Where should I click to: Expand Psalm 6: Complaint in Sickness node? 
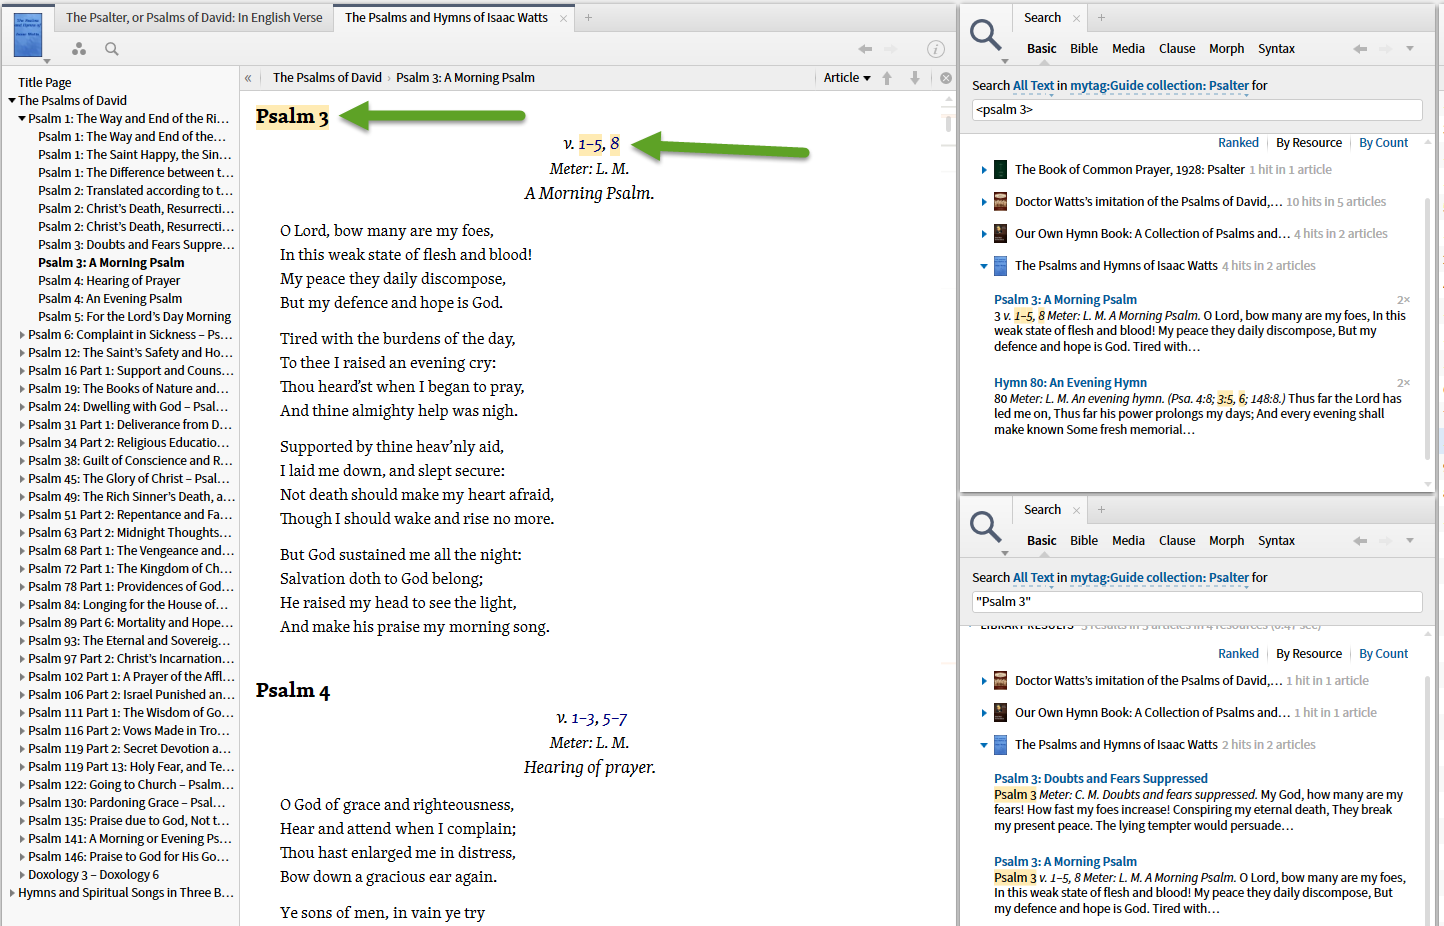(22, 335)
